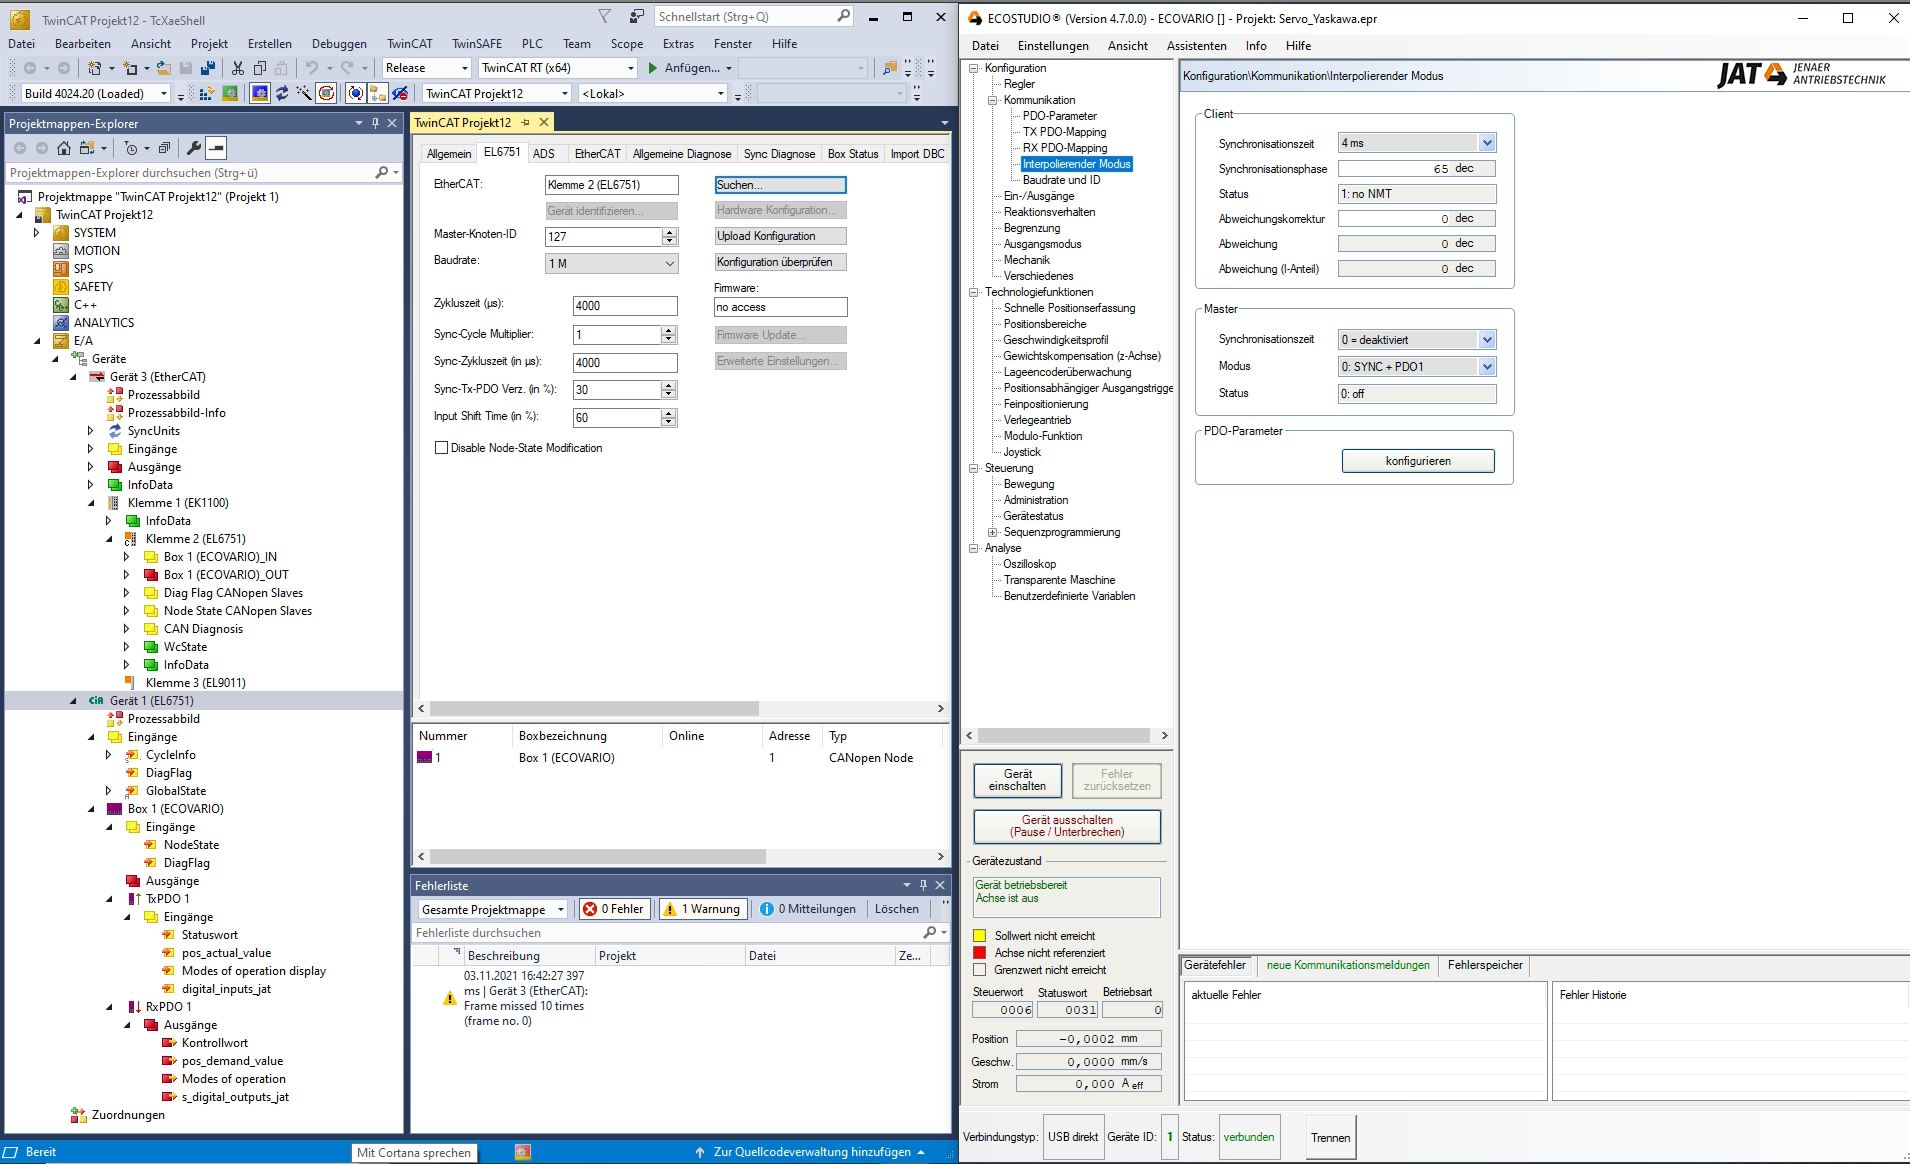
Task: Click green Restart TwinCAT Run Mode icon
Action: tap(230, 93)
